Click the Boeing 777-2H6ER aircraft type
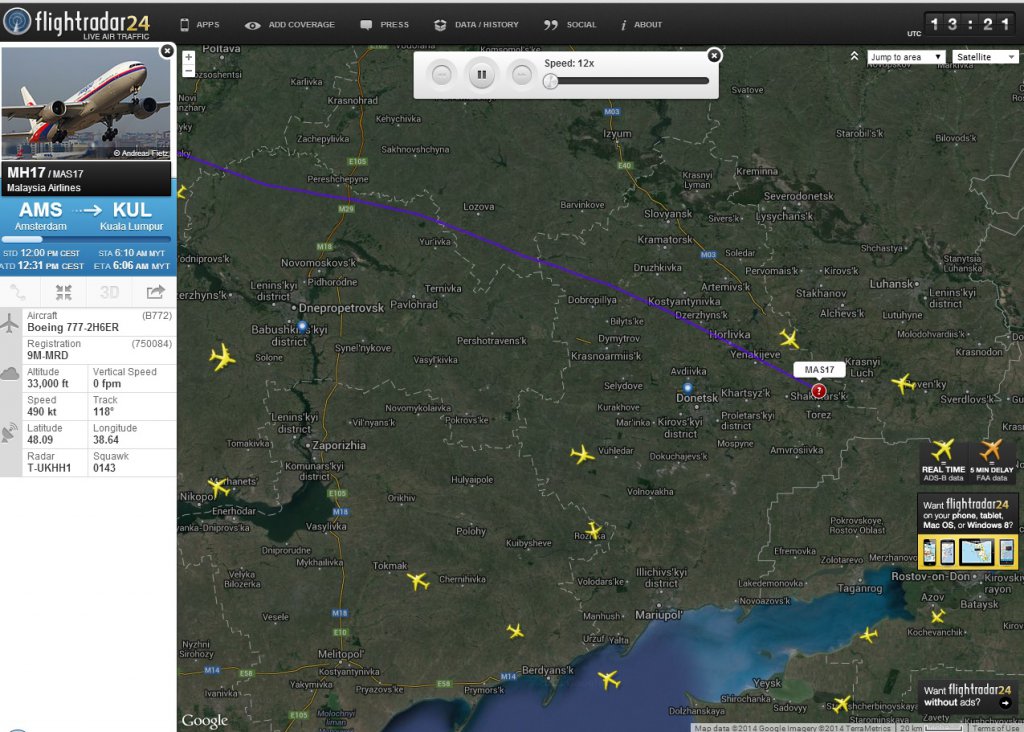This screenshot has height=732, width=1024. 73,327
